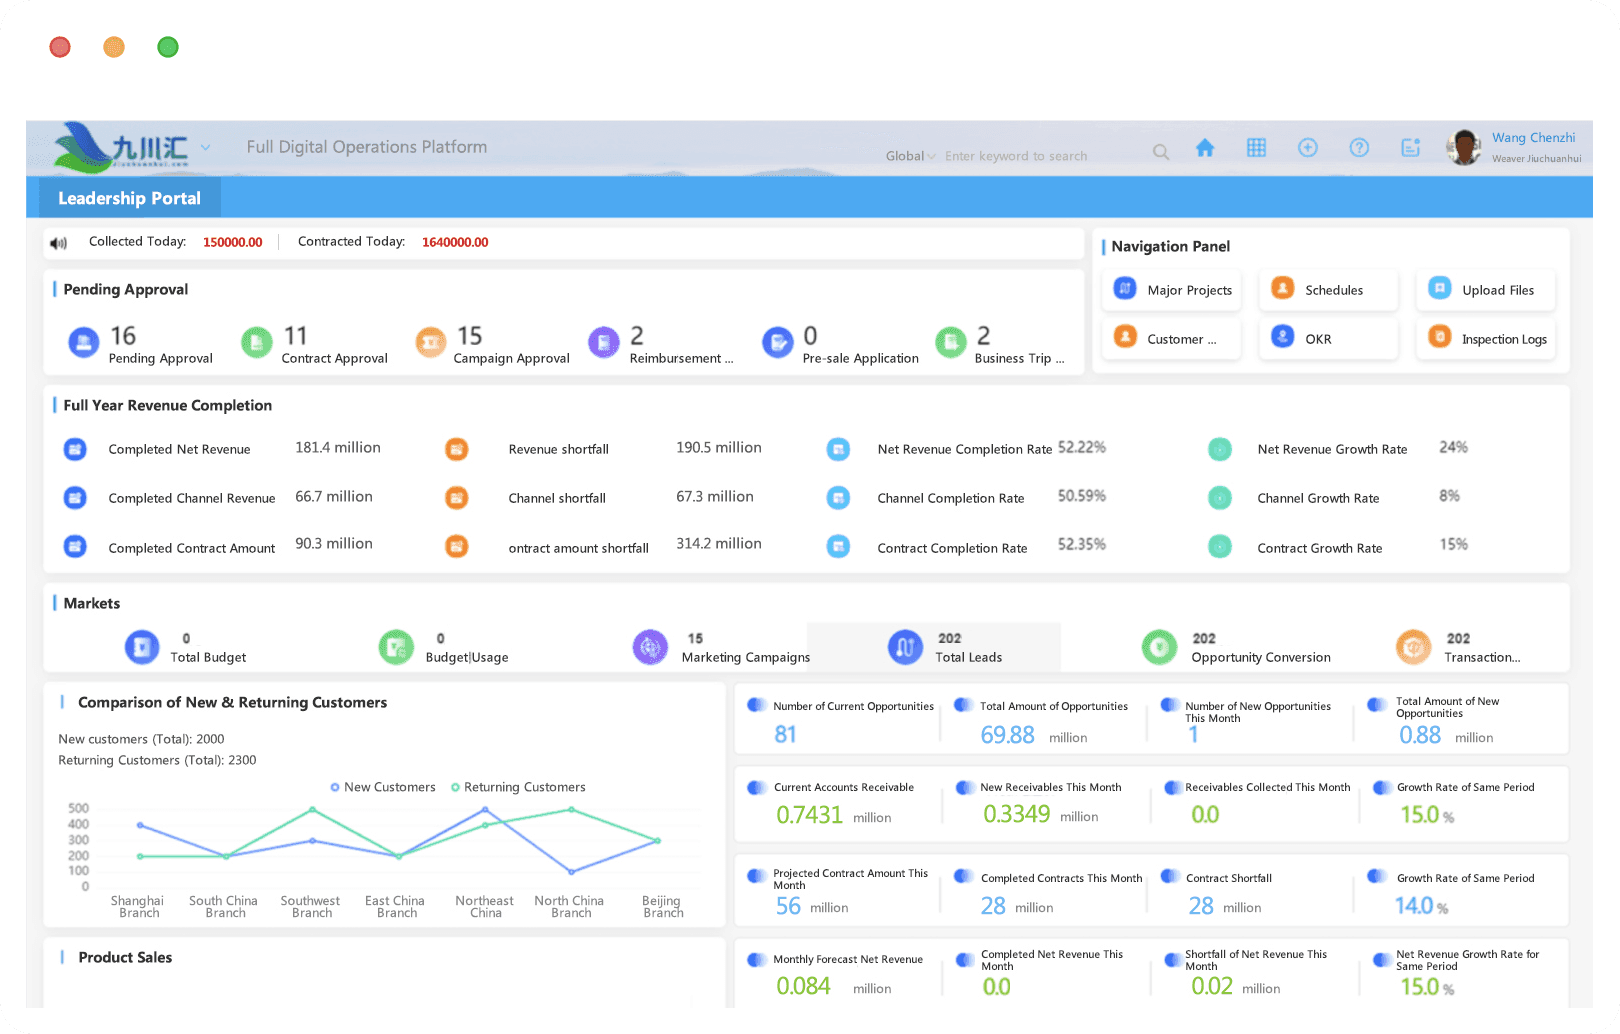
Task: Click the search magnifier icon
Action: (x=1161, y=152)
